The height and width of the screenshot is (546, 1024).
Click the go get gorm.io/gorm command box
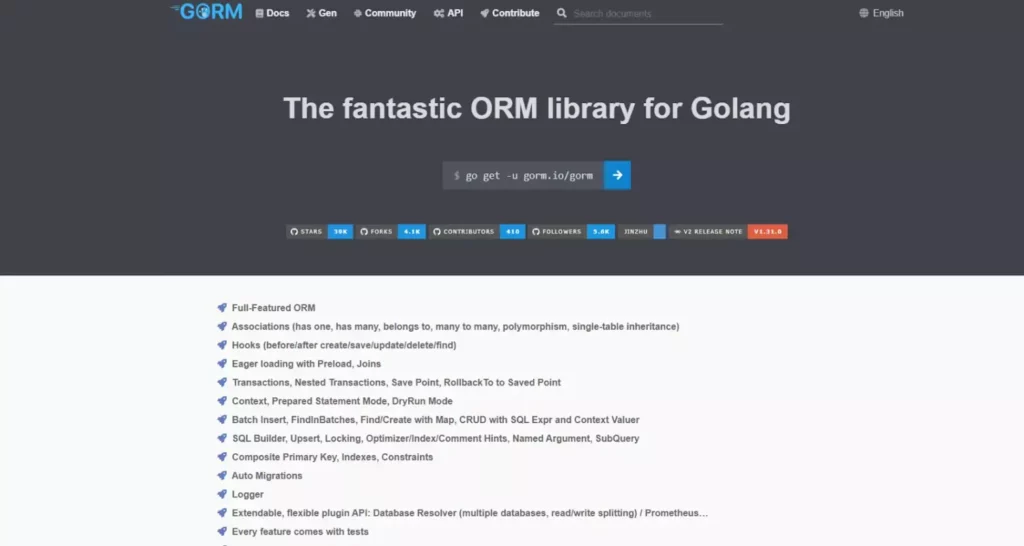click(523, 175)
